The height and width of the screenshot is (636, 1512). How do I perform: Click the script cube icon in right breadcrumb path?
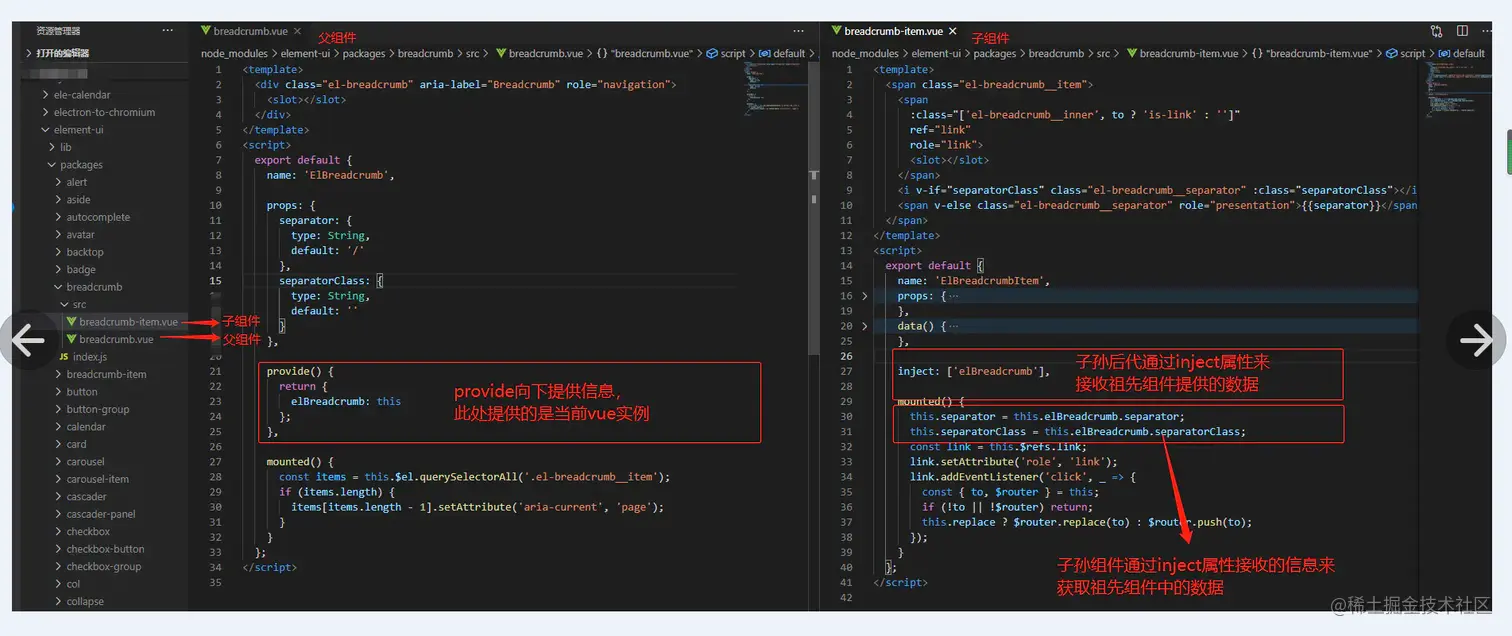coord(1393,54)
